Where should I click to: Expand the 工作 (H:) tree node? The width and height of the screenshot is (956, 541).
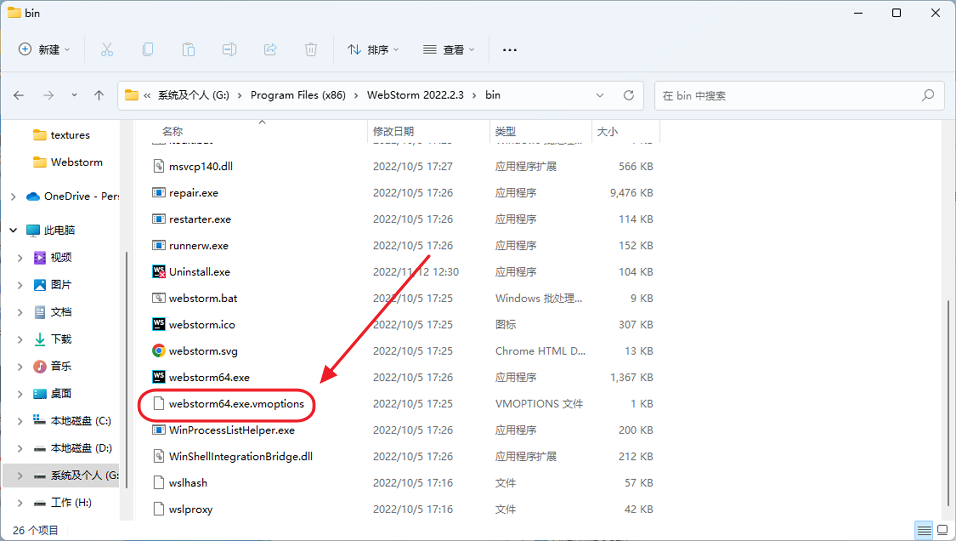[x=20, y=503]
